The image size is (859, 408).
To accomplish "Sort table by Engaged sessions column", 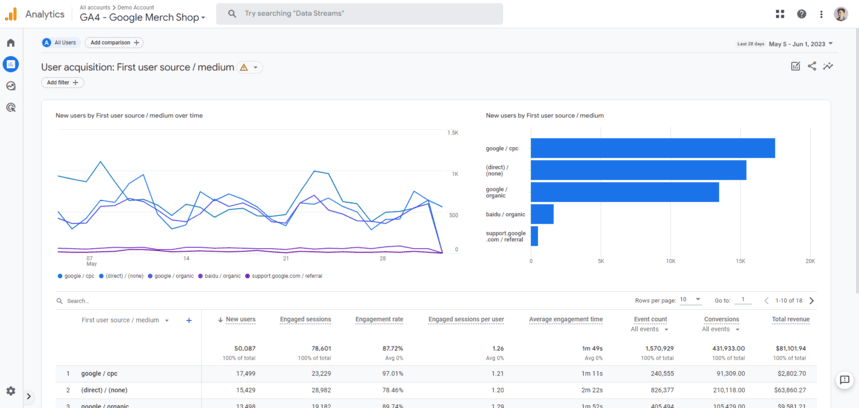I will pos(305,320).
